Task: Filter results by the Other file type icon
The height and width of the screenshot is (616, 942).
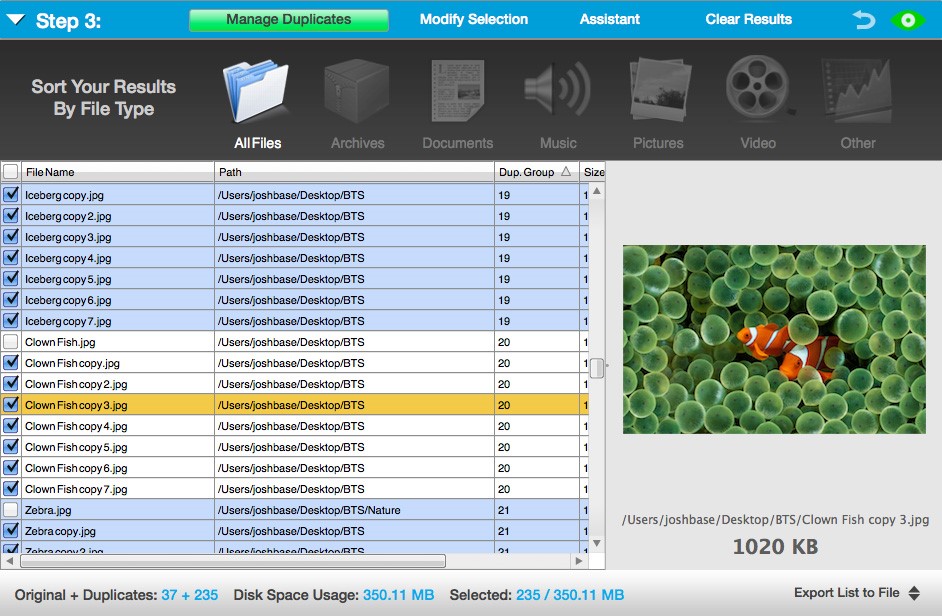Action: pyautogui.click(x=857, y=90)
